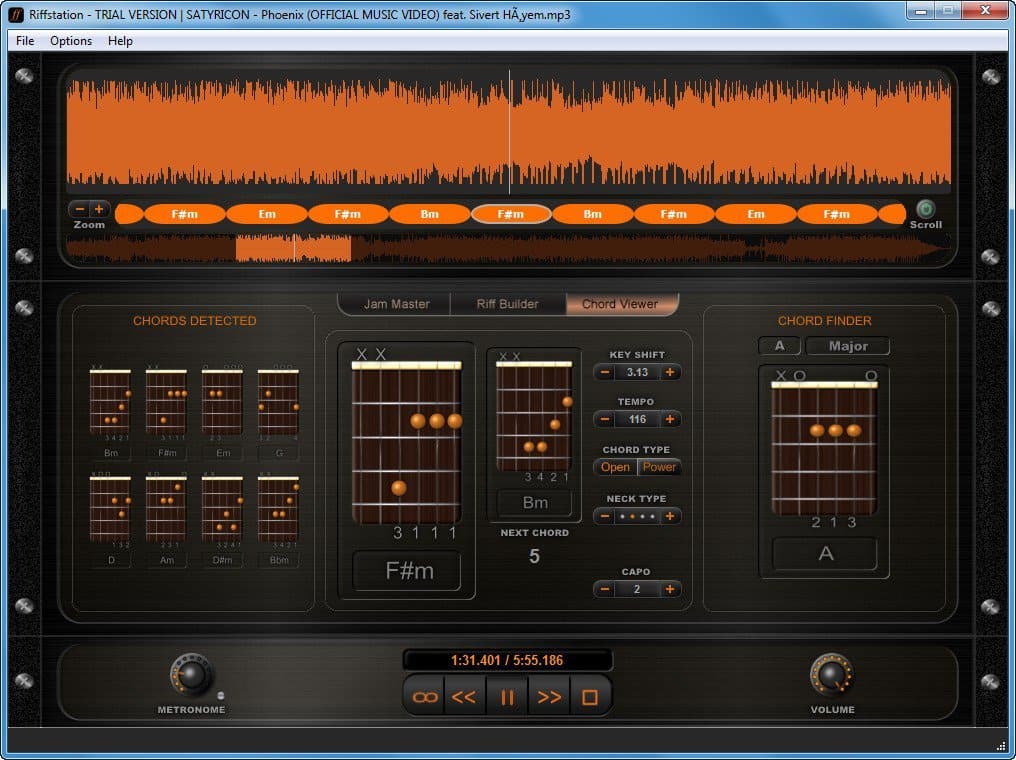The image size is (1016, 760).
Task: Open the Options menu
Action: click(x=70, y=41)
